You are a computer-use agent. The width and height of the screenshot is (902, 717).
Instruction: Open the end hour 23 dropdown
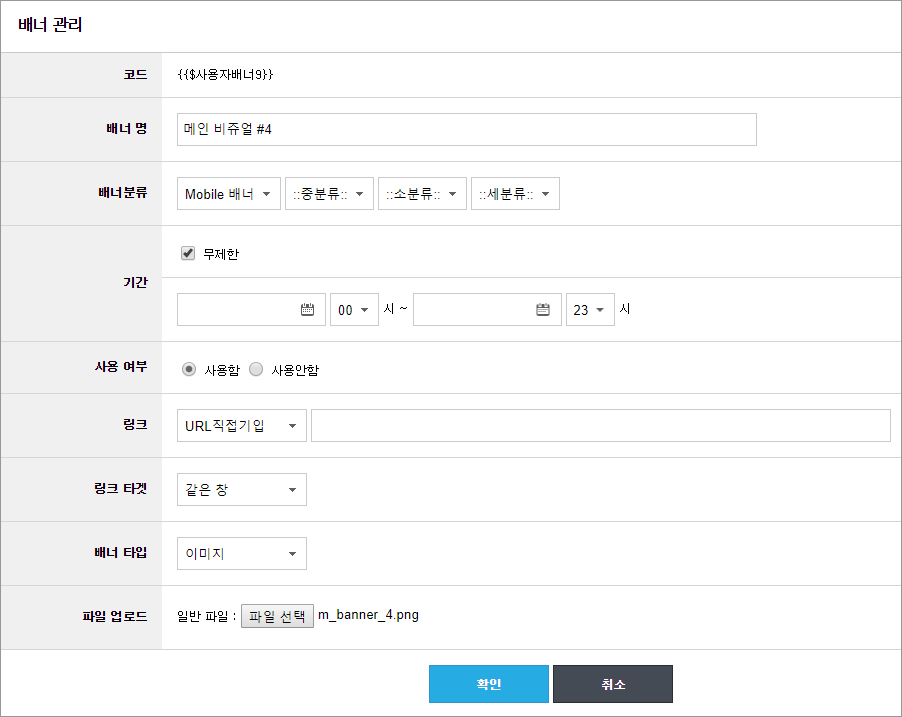pos(590,310)
